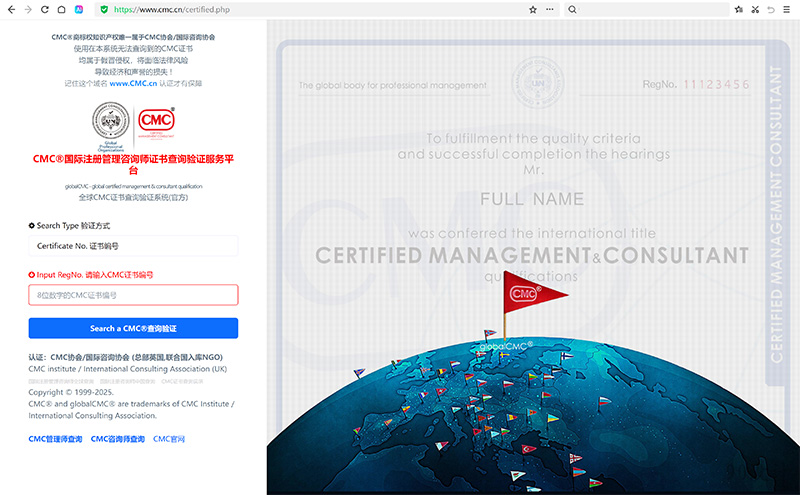Viewport: 800px width, 495px height.
Task: Click the browser back arrow
Action: (x=9, y=9)
